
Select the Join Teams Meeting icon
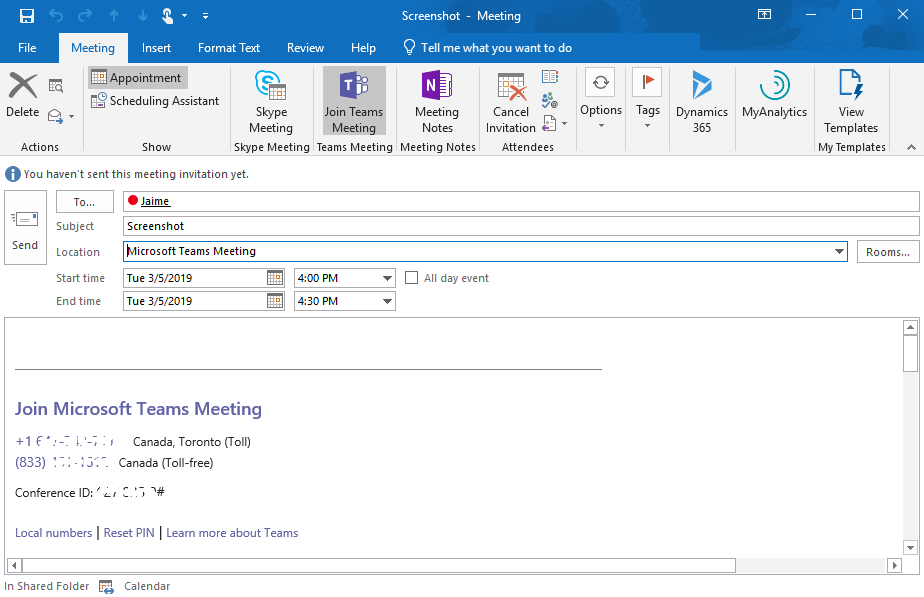[353, 100]
